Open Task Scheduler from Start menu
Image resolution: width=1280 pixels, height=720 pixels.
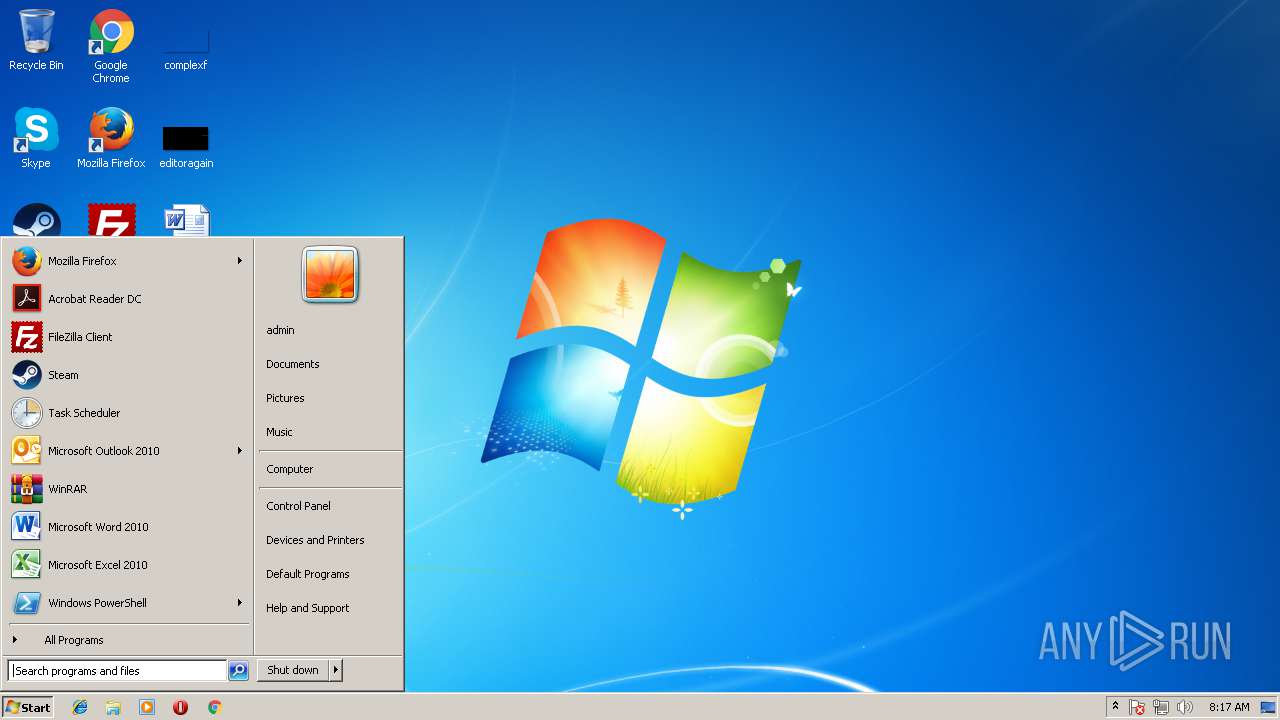click(x=127, y=413)
